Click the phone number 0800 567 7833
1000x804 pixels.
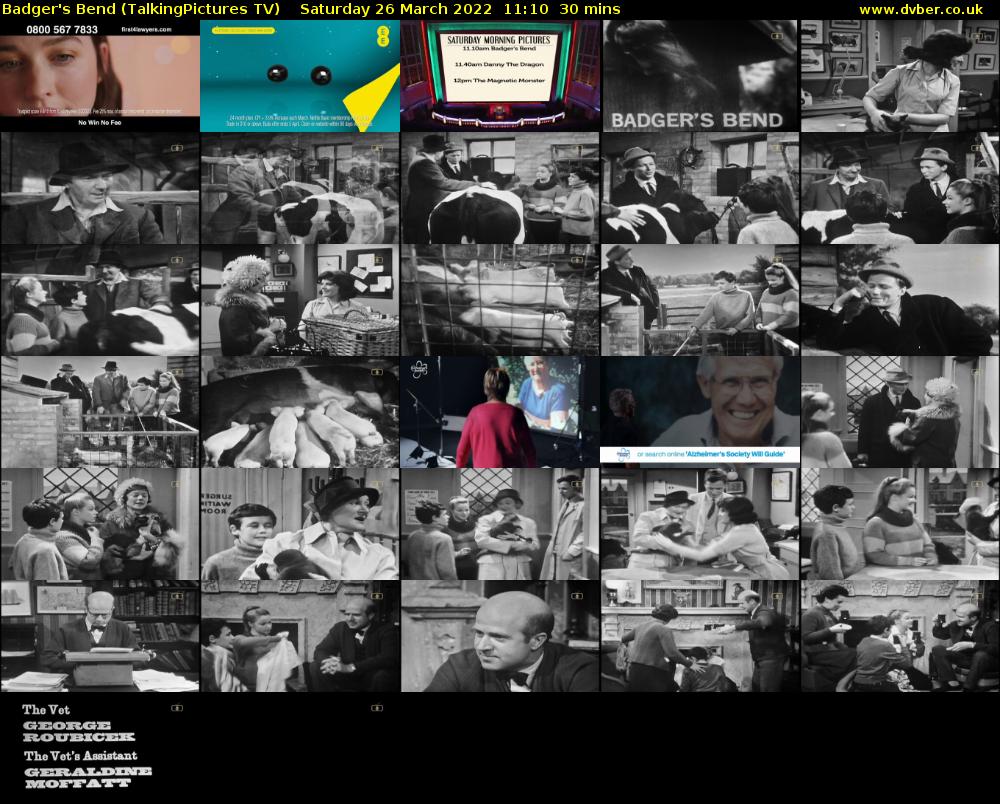pyautogui.click(x=62, y=30)
